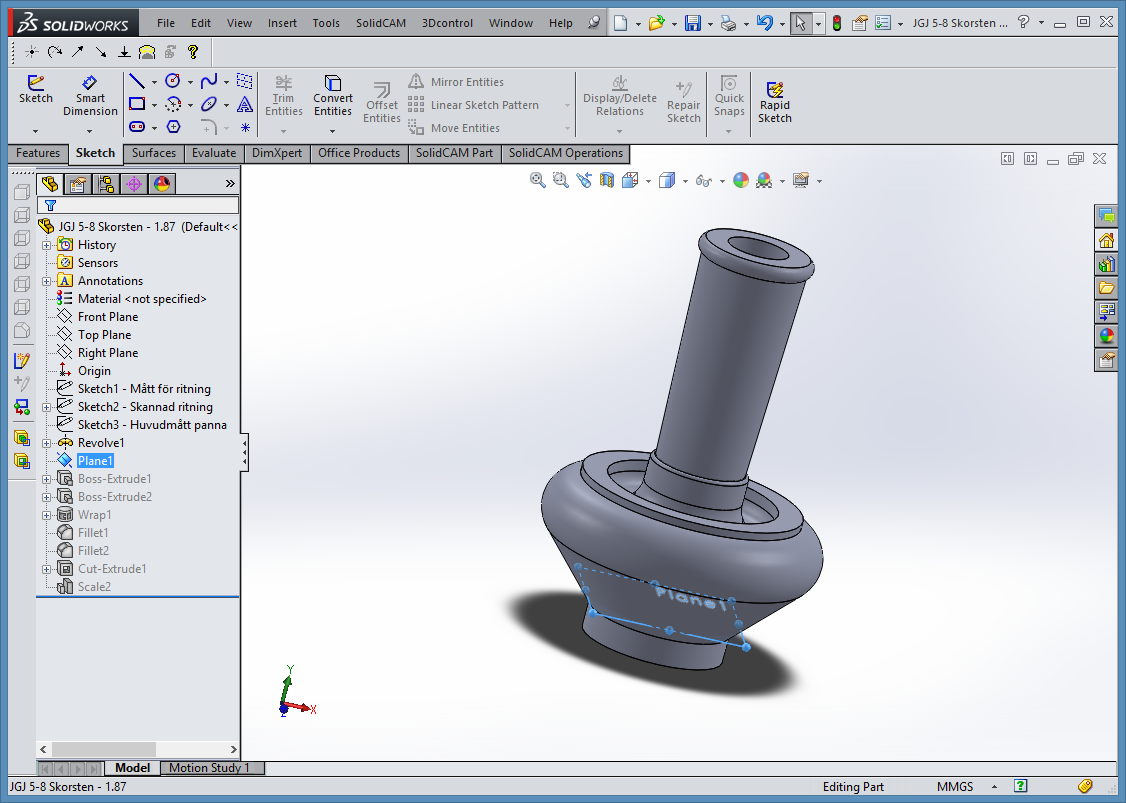Viewport: 1126px width, 803px height.
Task: Select the Fillet1 feature in tree
Action: [x=93, y=533]
